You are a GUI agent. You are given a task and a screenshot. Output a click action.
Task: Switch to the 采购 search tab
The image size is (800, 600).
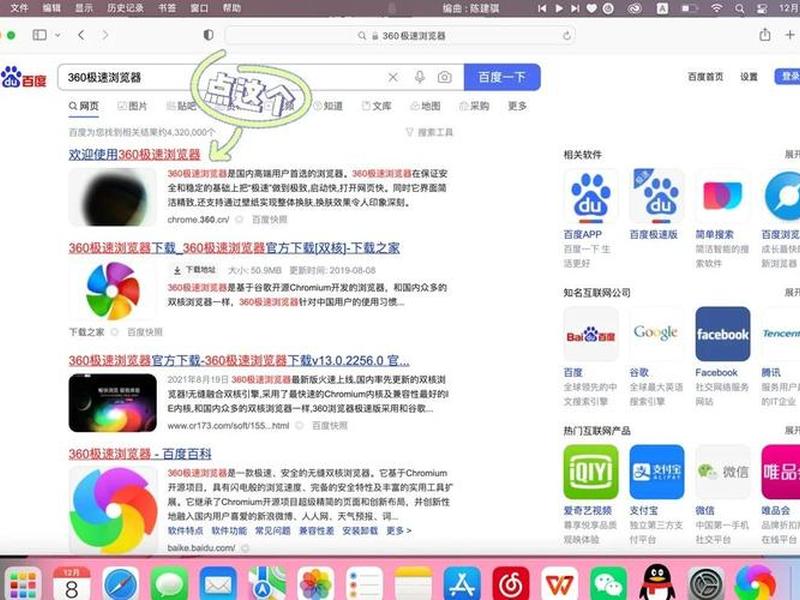474,106
